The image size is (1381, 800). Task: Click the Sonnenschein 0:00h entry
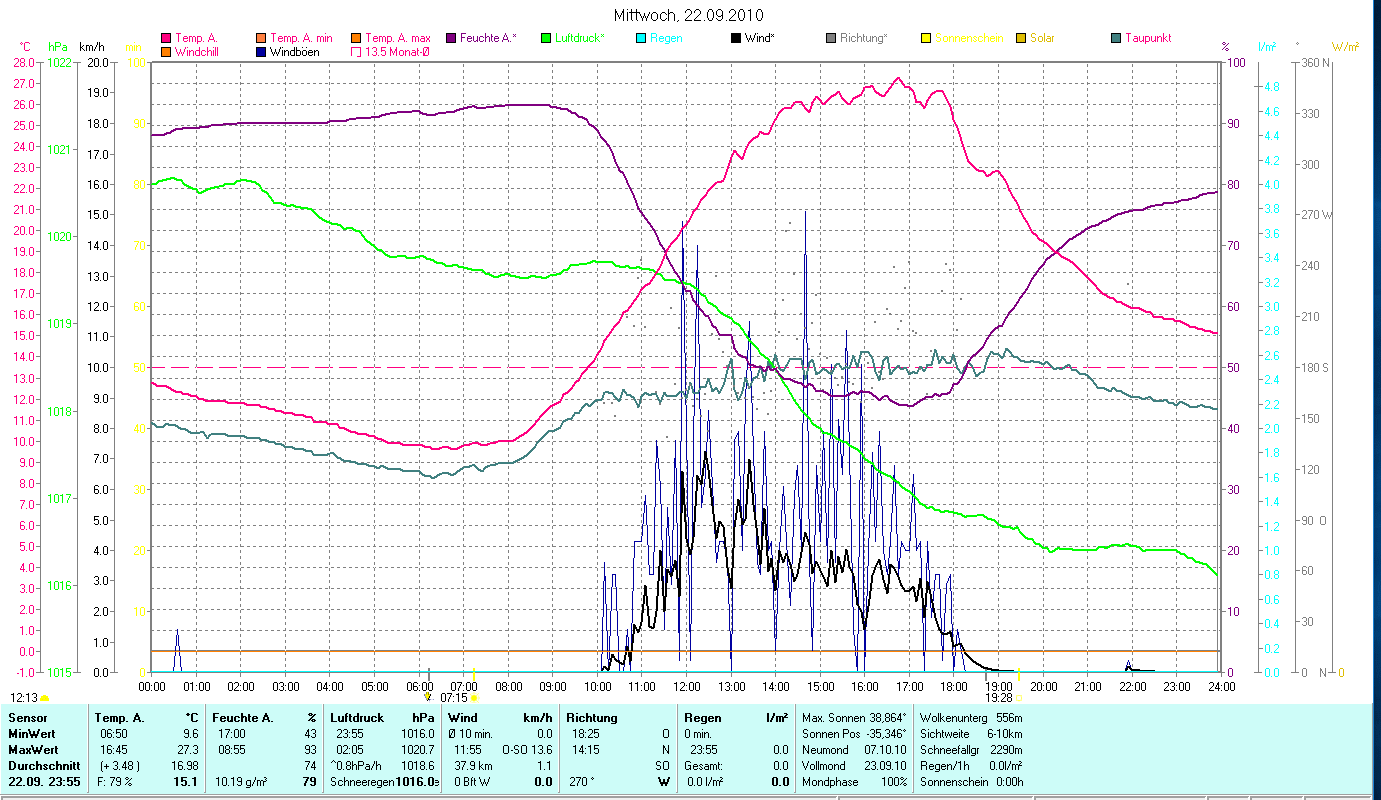971,782
